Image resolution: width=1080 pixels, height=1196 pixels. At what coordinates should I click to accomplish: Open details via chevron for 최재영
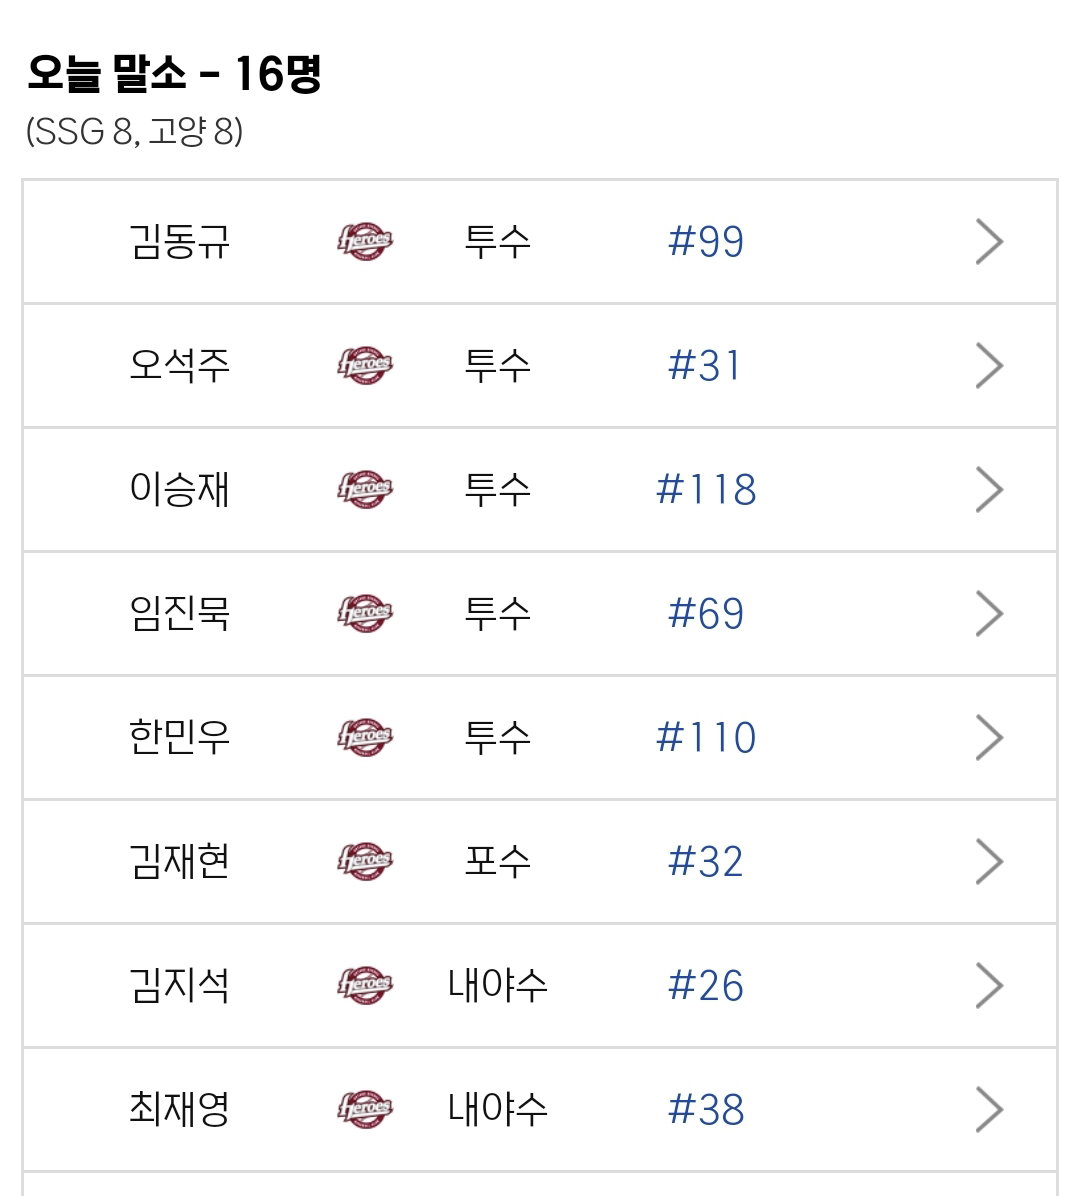[989, 1110]
